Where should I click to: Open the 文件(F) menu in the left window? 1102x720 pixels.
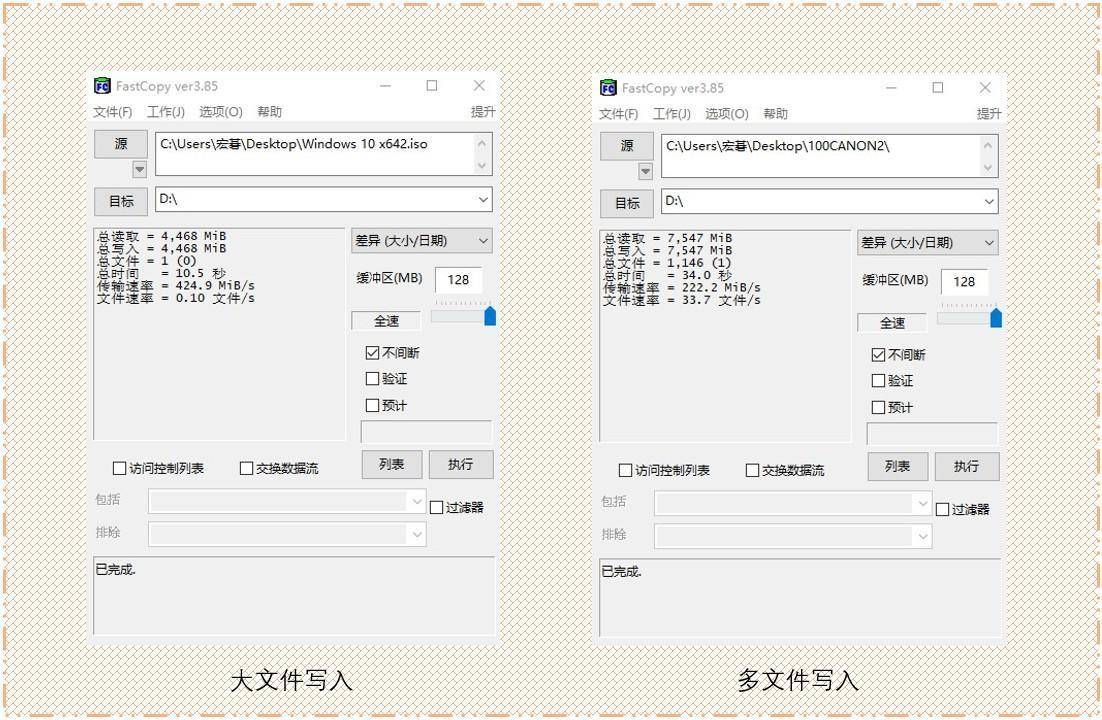110,111
